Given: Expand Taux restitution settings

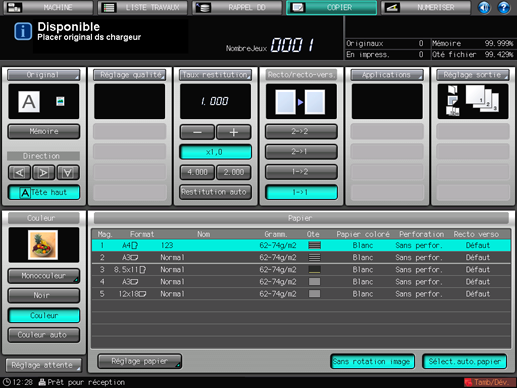Looking at the screenshot, I should pos(215,75).
